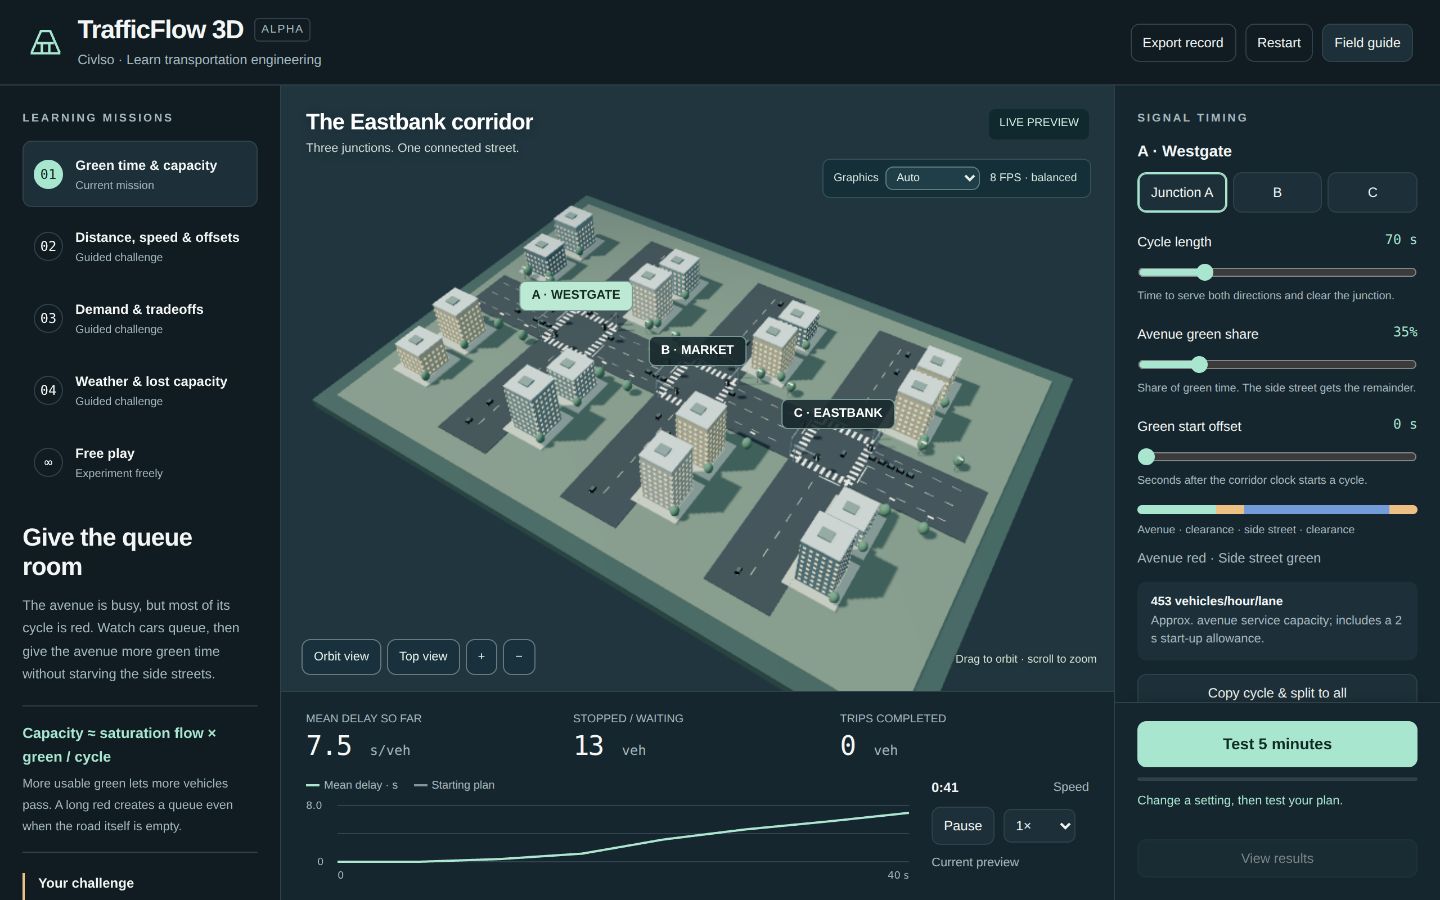Click the A · Westgate junction label
This screenshot has width=1440, height=900.
[576, 295]
